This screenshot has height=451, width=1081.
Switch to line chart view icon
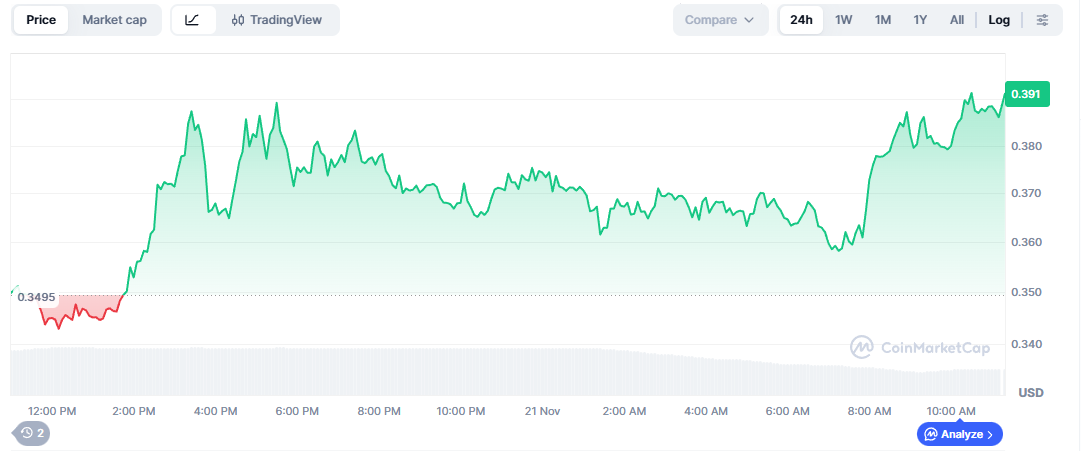tap(193, 20)
